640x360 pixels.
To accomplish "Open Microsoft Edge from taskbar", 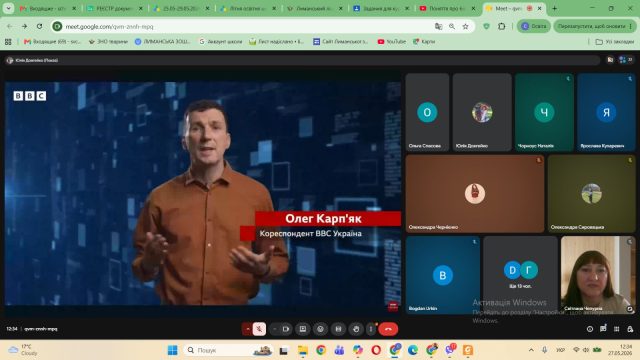I will [413, 350].
